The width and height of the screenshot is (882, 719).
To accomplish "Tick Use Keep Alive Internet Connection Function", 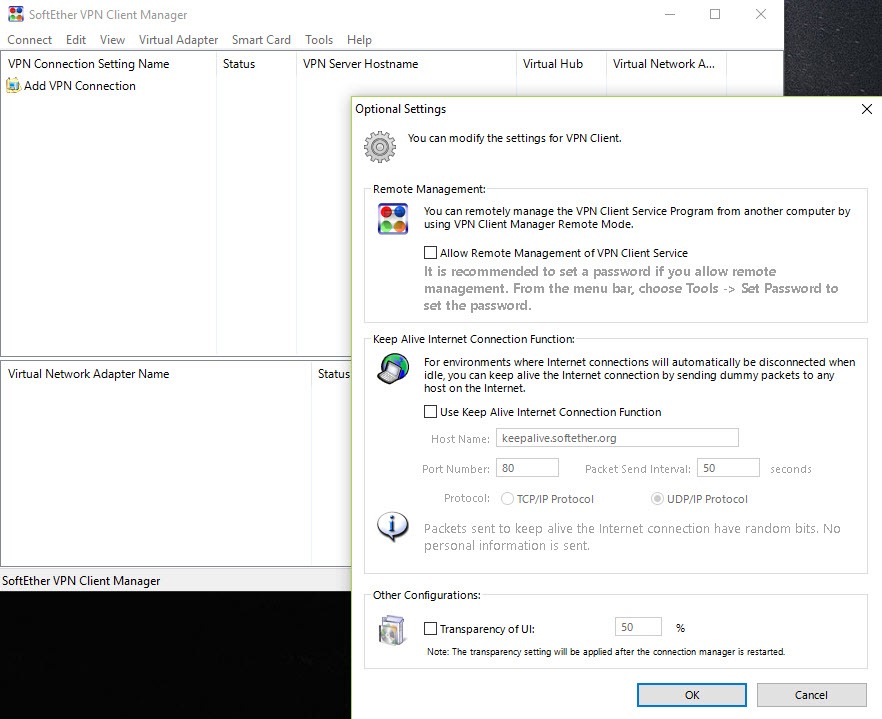I will [430, 412].
